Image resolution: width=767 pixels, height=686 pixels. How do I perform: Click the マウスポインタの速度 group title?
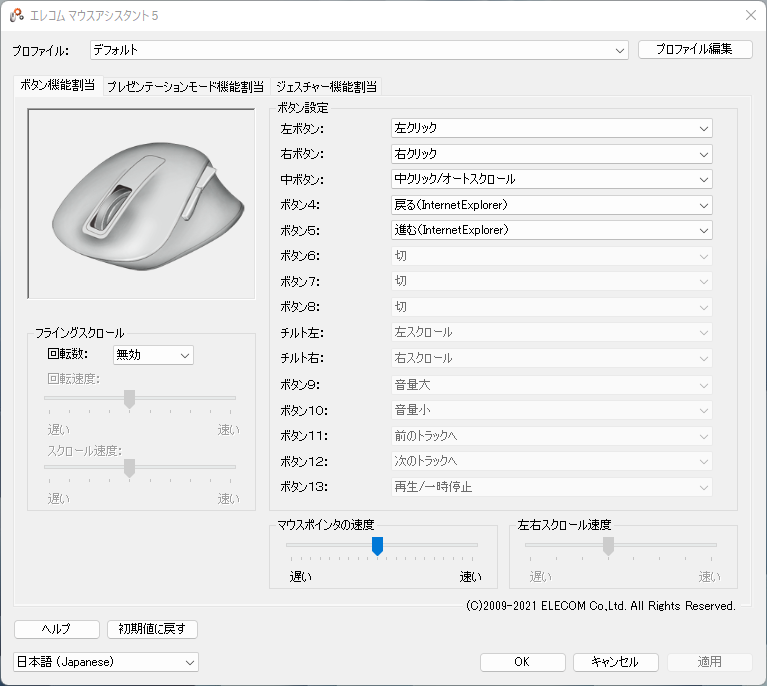coord(326,525)
